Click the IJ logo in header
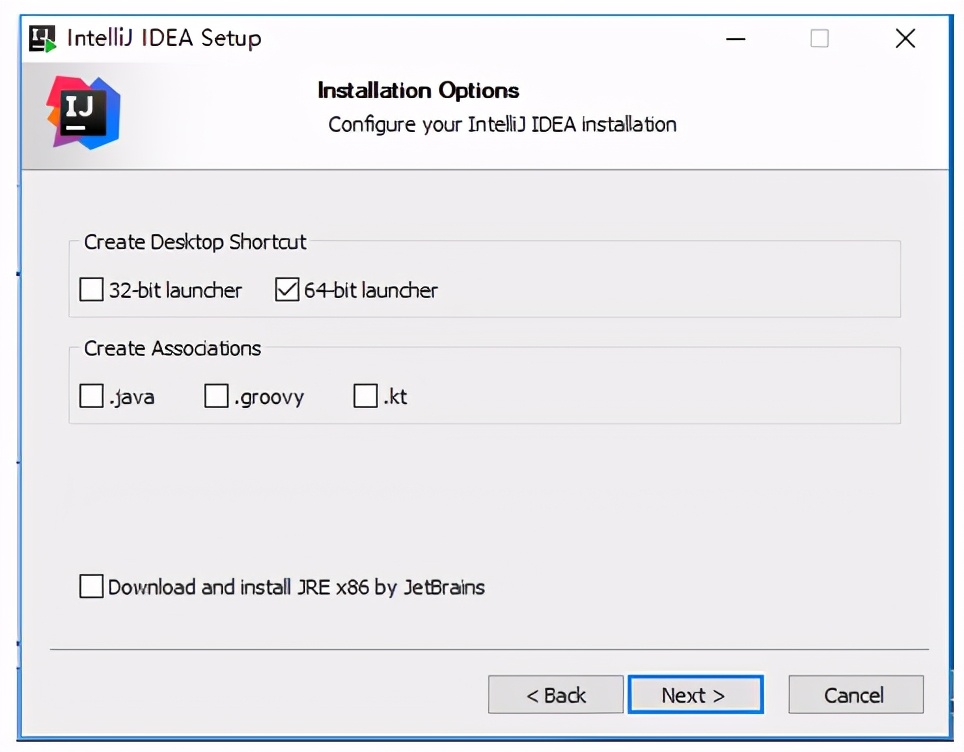This screenshot has height=752, width=964. pos(83,112)
